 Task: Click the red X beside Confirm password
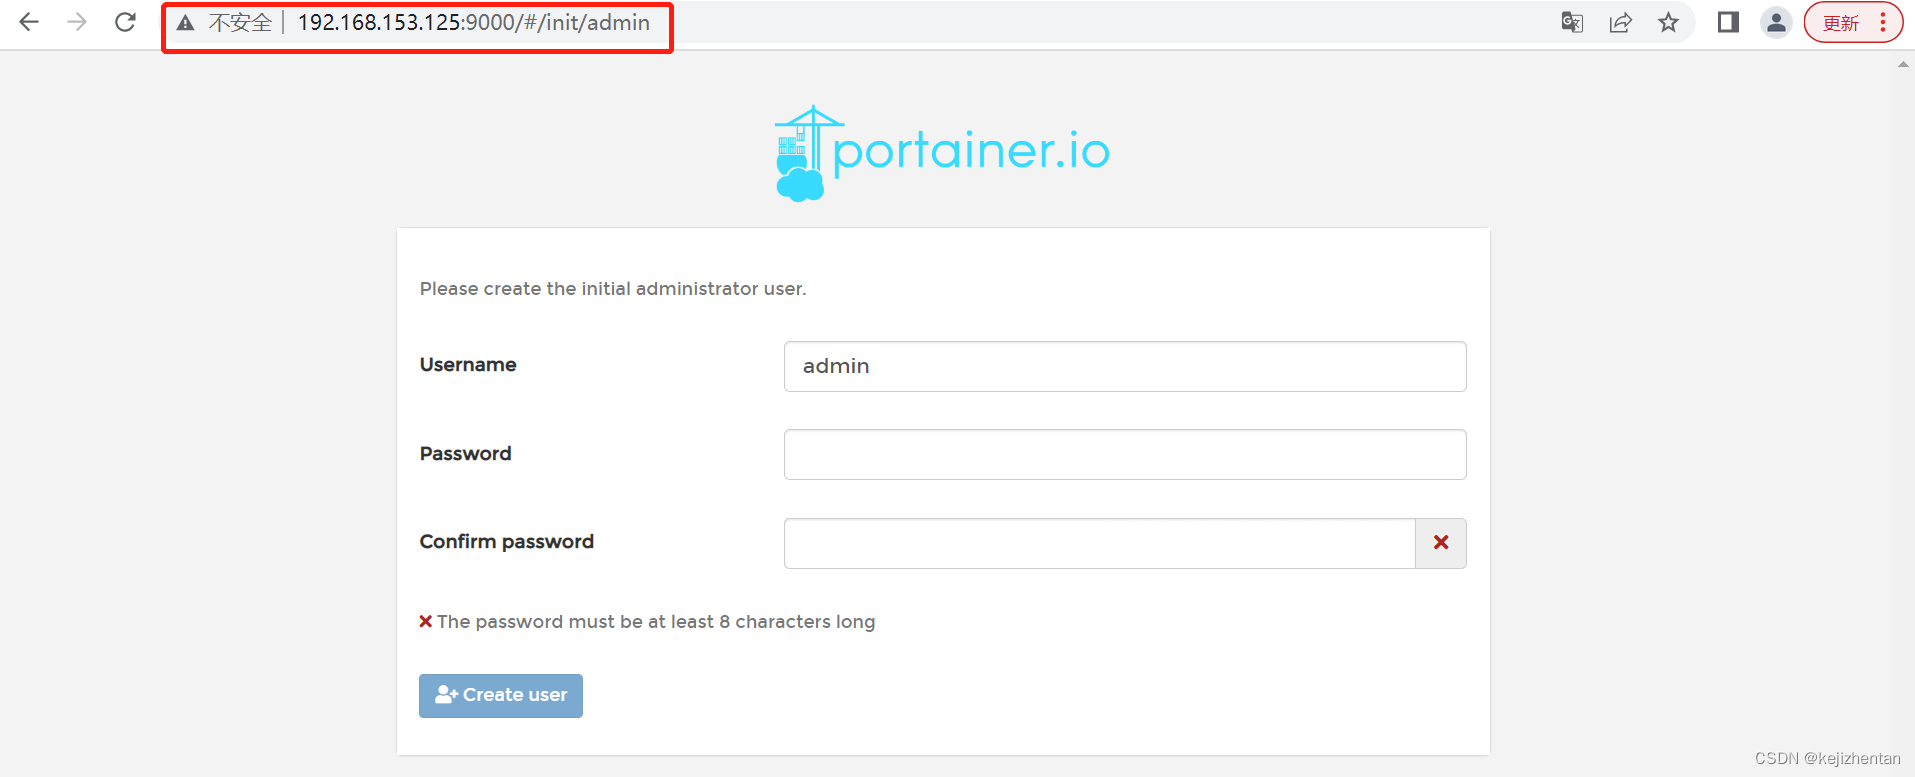point(1441,543)
